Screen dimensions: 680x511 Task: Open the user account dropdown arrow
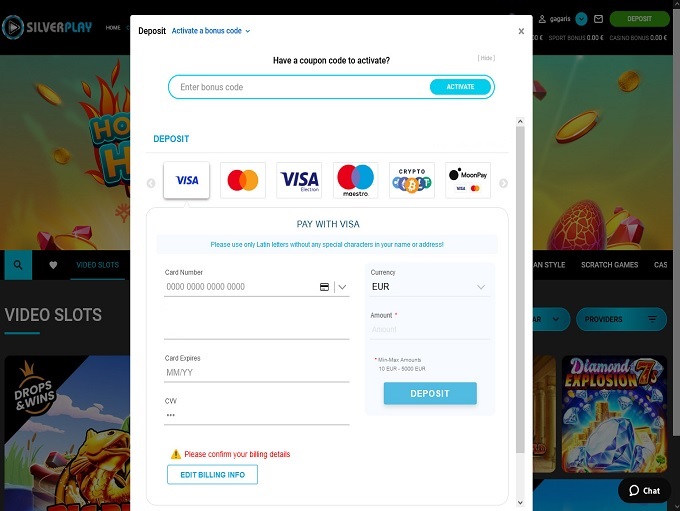tap(581, 19)
